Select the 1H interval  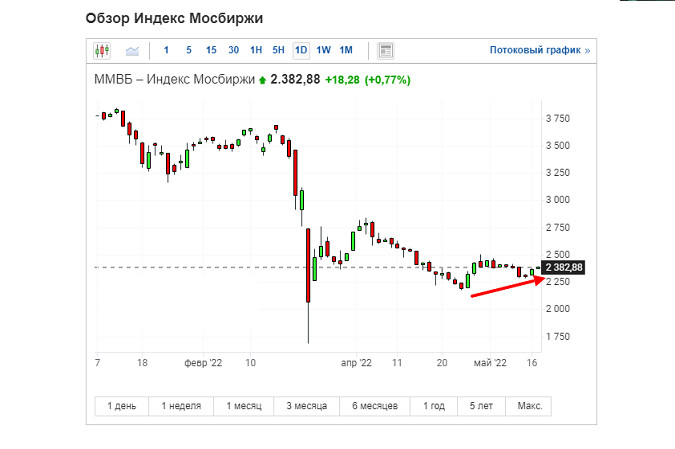click(256, 50)
